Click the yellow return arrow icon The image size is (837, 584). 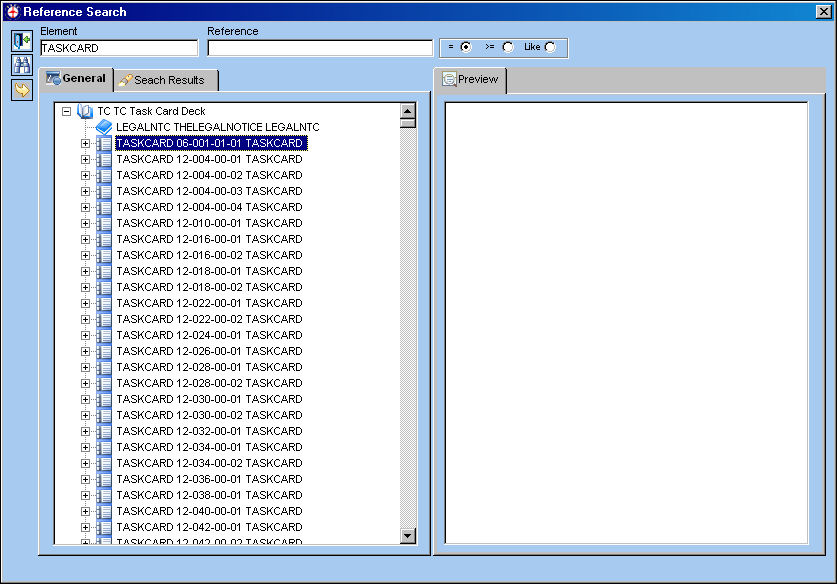click(22, 90)
